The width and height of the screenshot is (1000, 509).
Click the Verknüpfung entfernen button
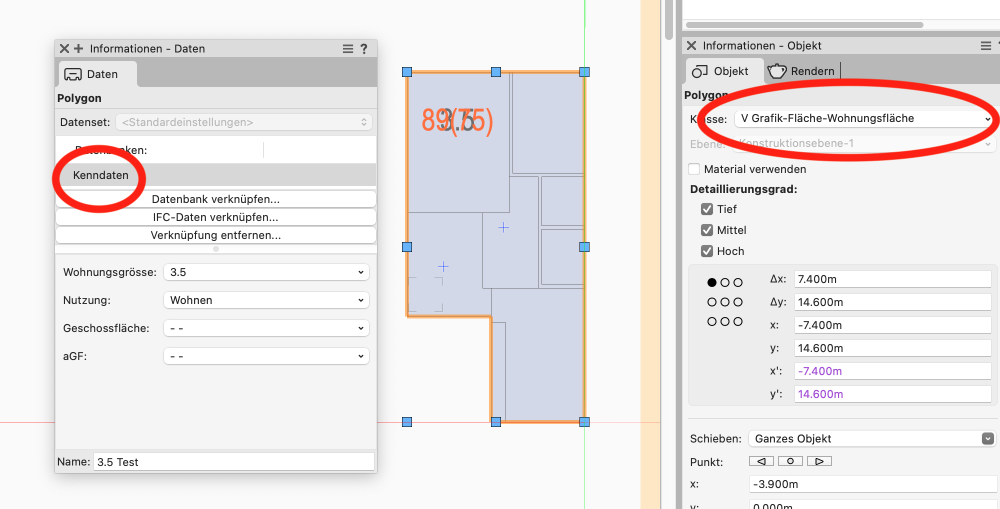[x=215, y=235]
